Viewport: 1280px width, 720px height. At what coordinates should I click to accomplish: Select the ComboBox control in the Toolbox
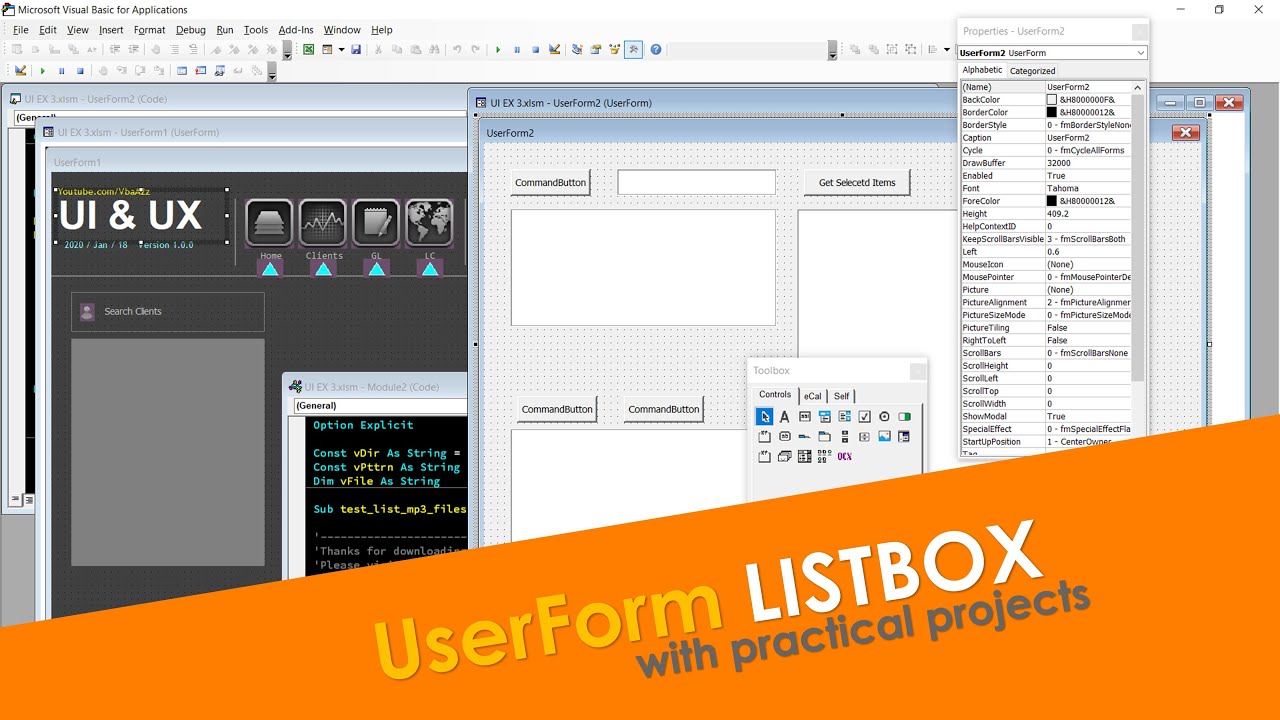pos(825,417)
